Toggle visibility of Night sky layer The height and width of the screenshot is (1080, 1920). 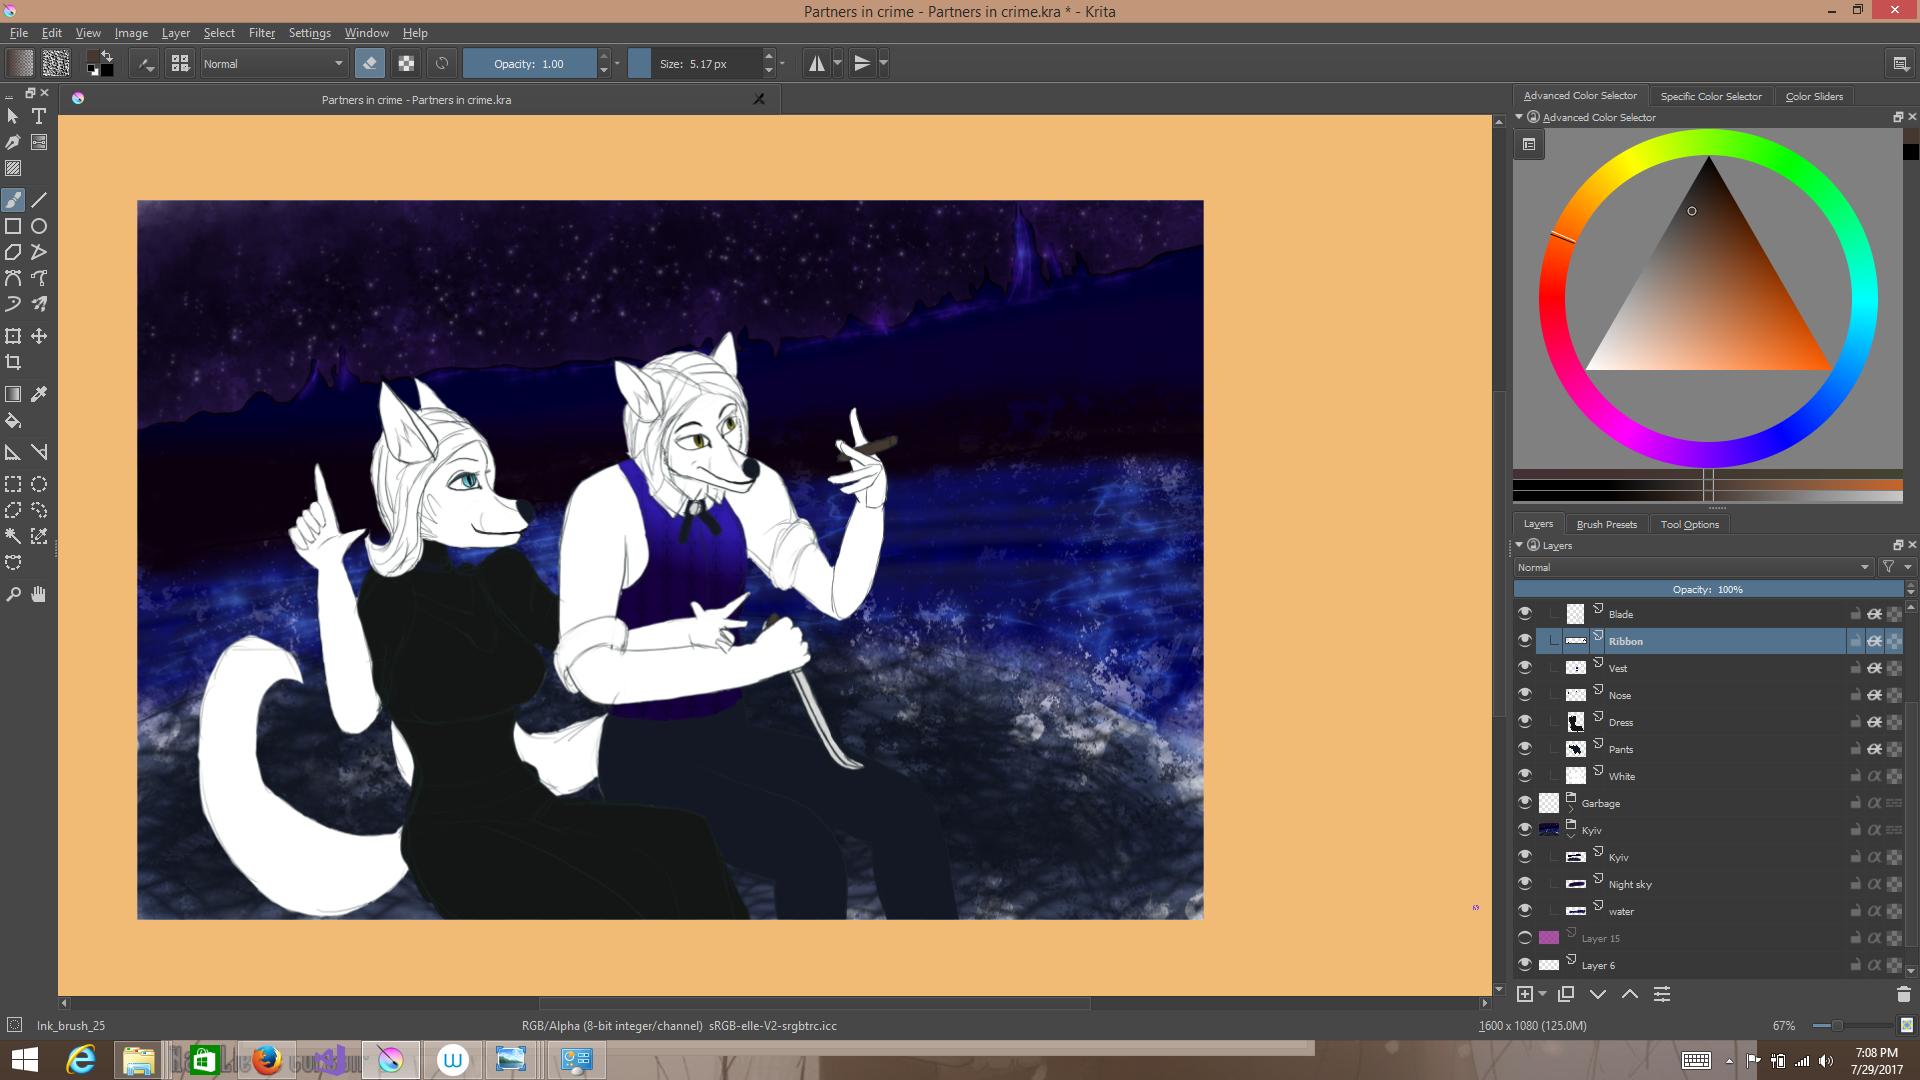pyautogui.click(x=1524, y=884)
